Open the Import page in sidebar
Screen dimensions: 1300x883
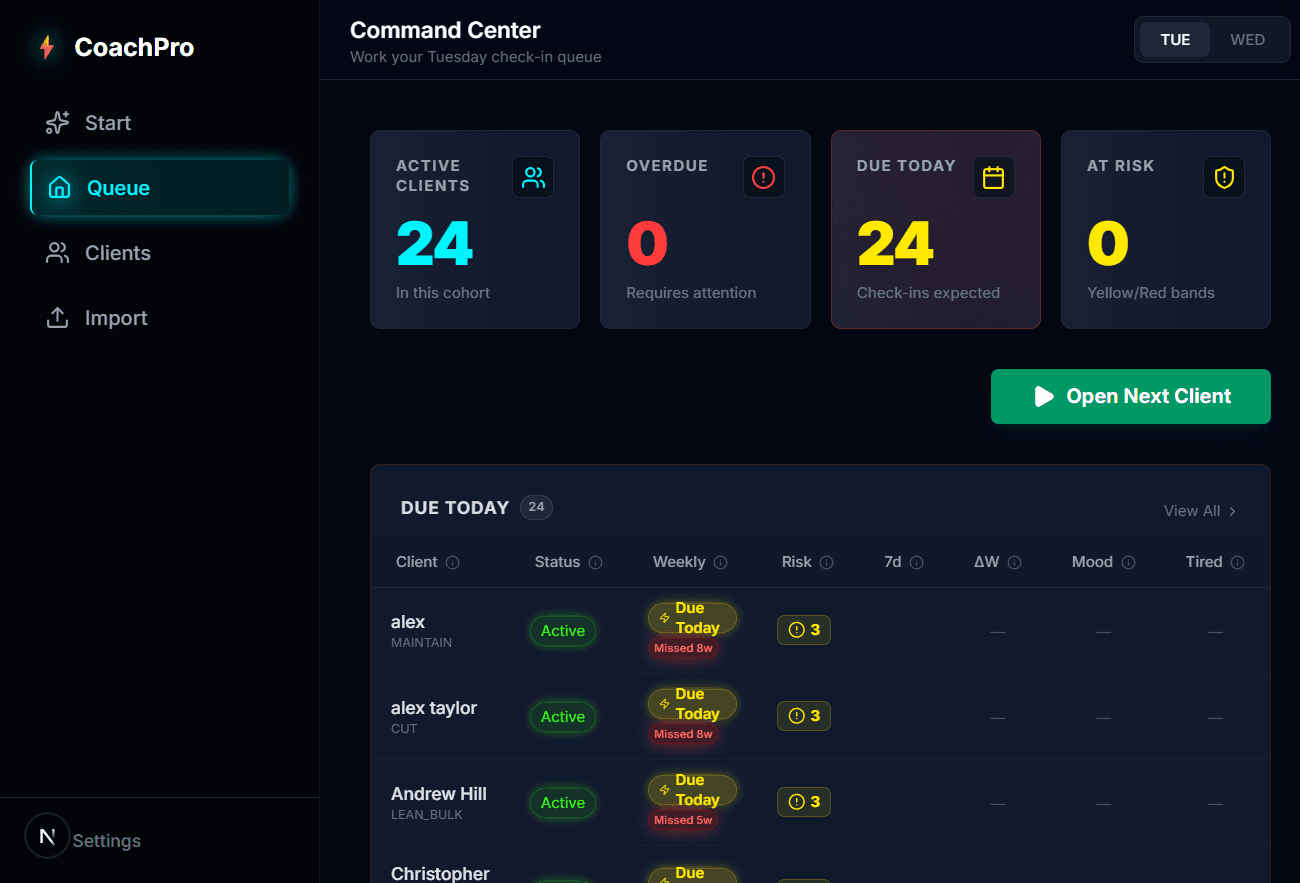coord(160,318)
